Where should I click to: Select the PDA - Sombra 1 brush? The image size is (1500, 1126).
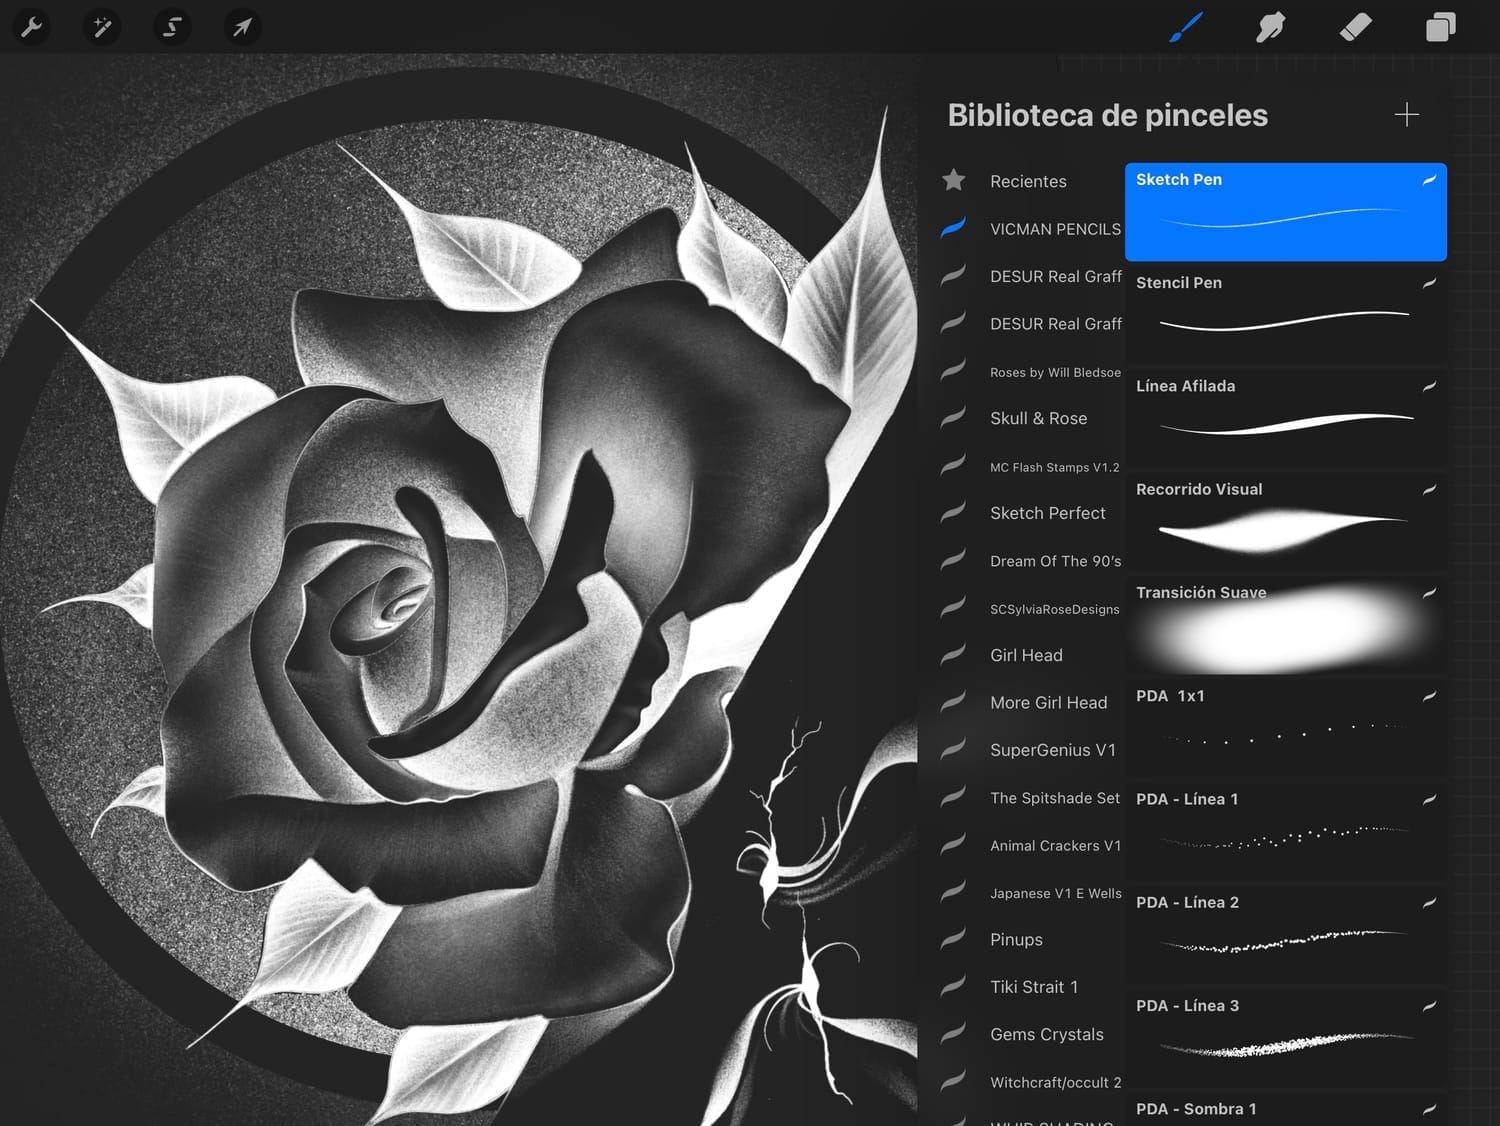click(x=1286, y=1108)
